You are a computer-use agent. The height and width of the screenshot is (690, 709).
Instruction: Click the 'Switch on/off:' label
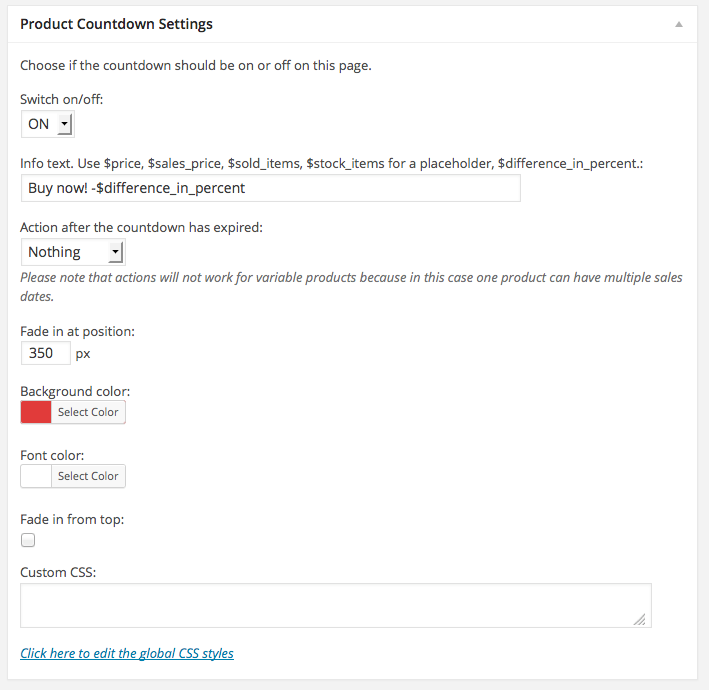[62, 99]
